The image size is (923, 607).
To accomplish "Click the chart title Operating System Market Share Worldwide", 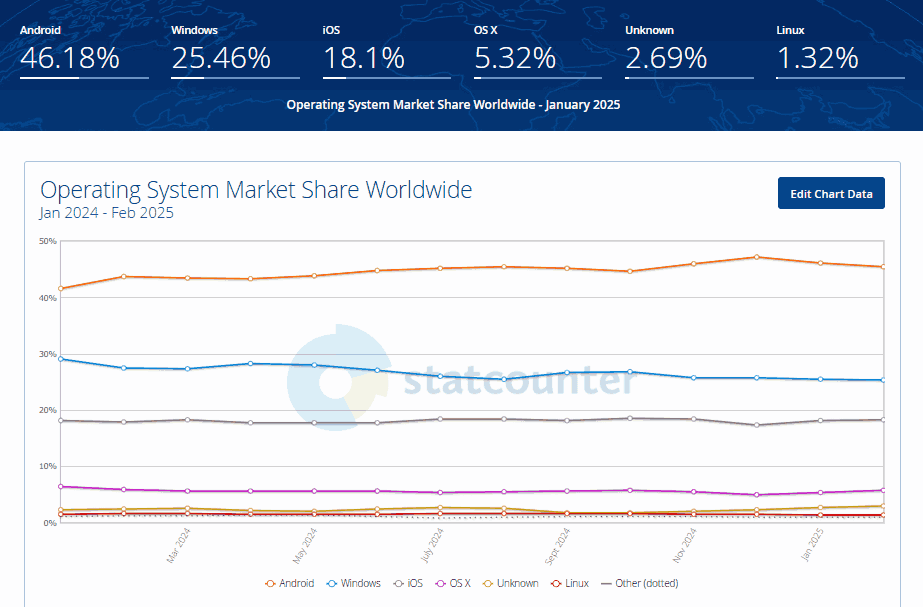I will pyautogui.click(x=256, y=190).
